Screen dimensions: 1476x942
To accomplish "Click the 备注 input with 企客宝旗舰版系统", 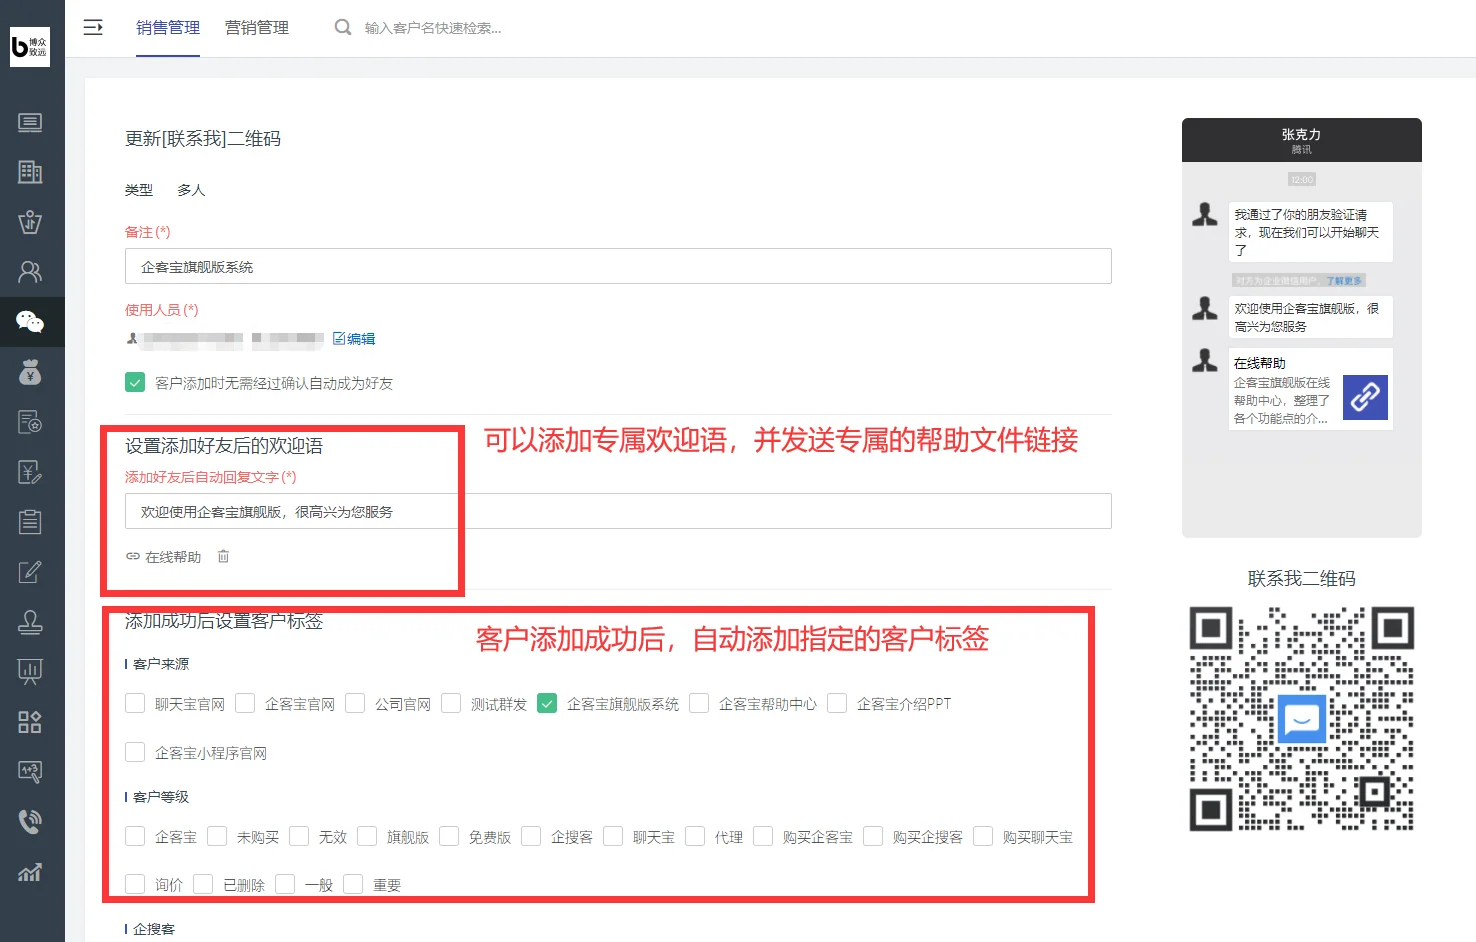I will pyautogui.click(x=618, y=266).
